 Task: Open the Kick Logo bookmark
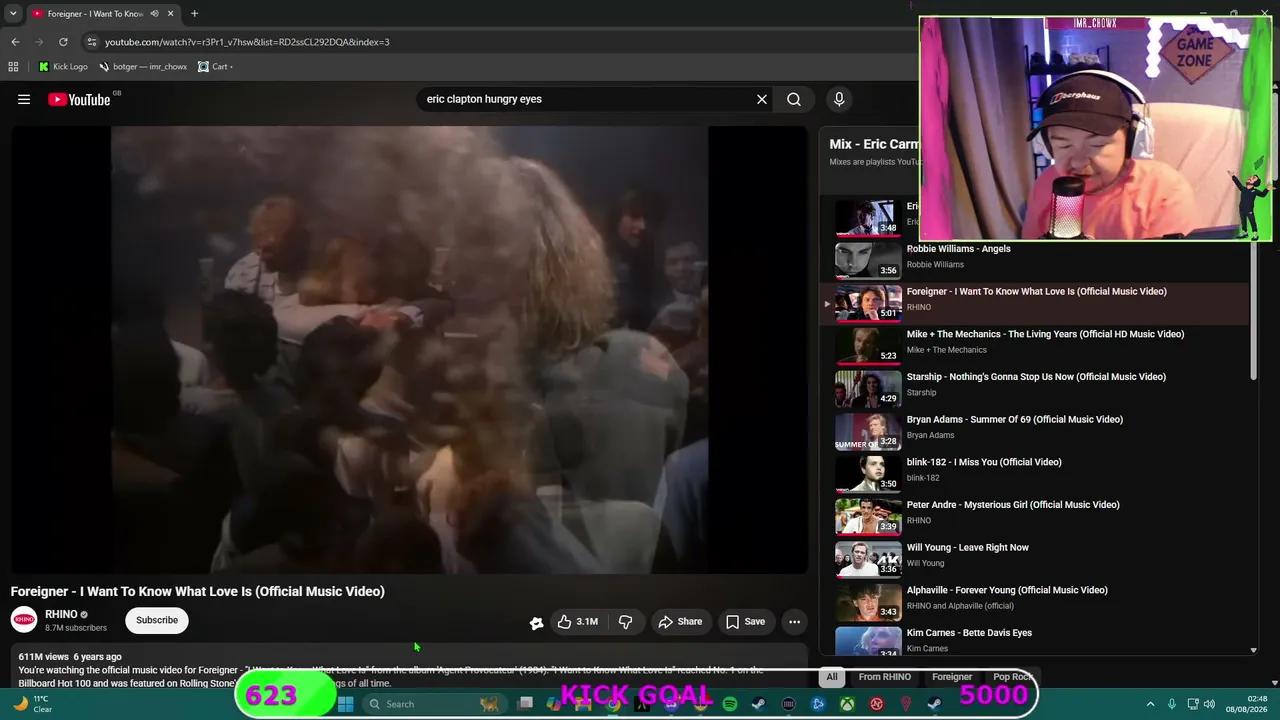[63, 67]
